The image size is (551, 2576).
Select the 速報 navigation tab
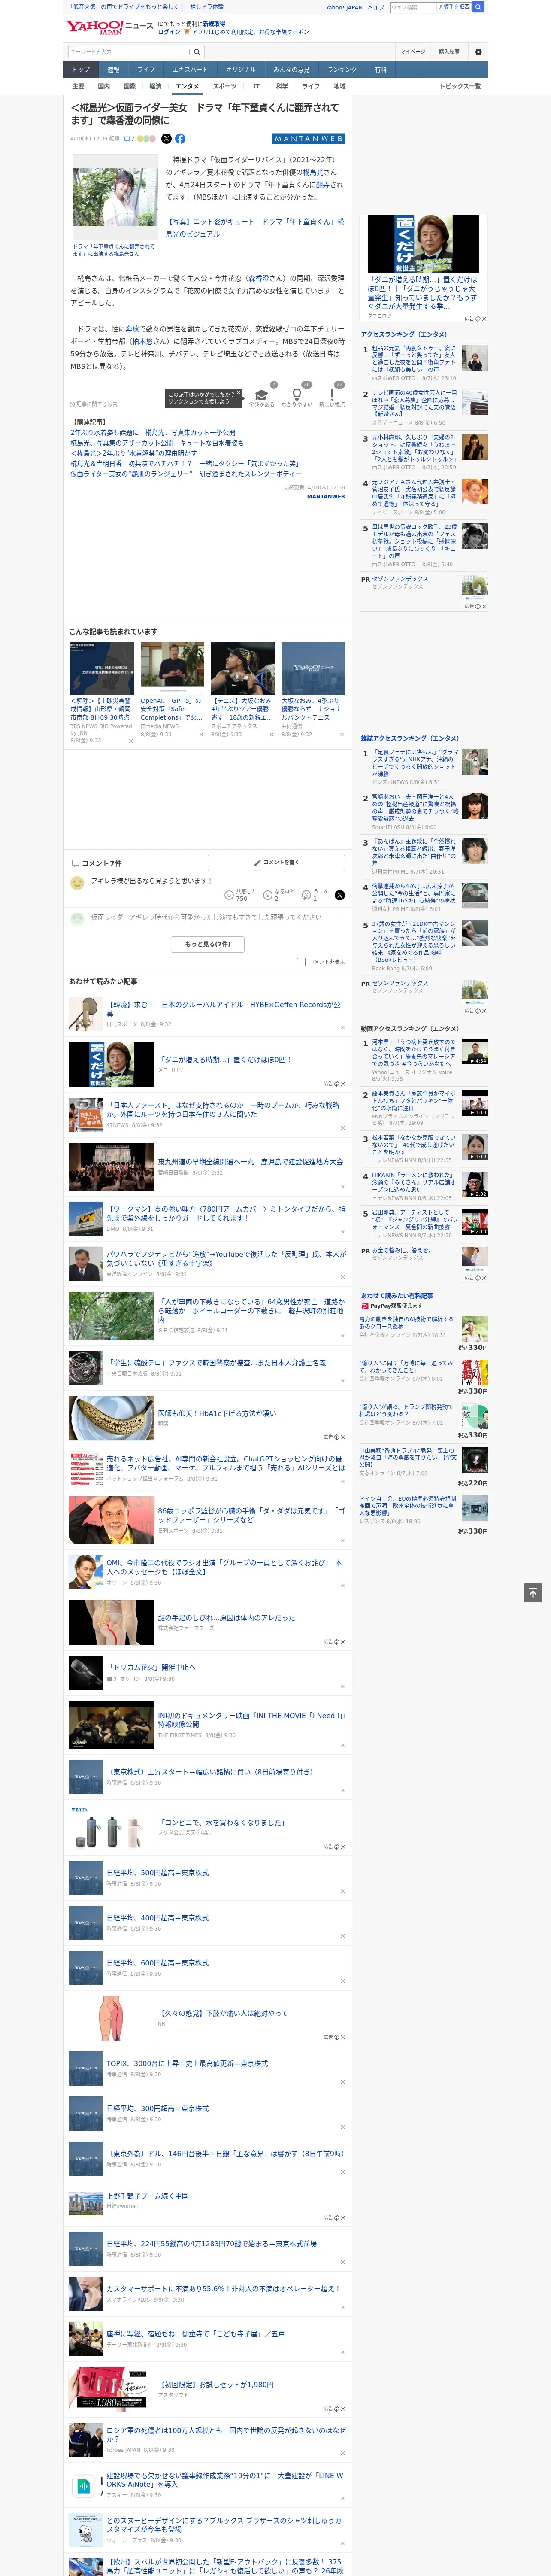pyautogui.click(x=113, y=70)
